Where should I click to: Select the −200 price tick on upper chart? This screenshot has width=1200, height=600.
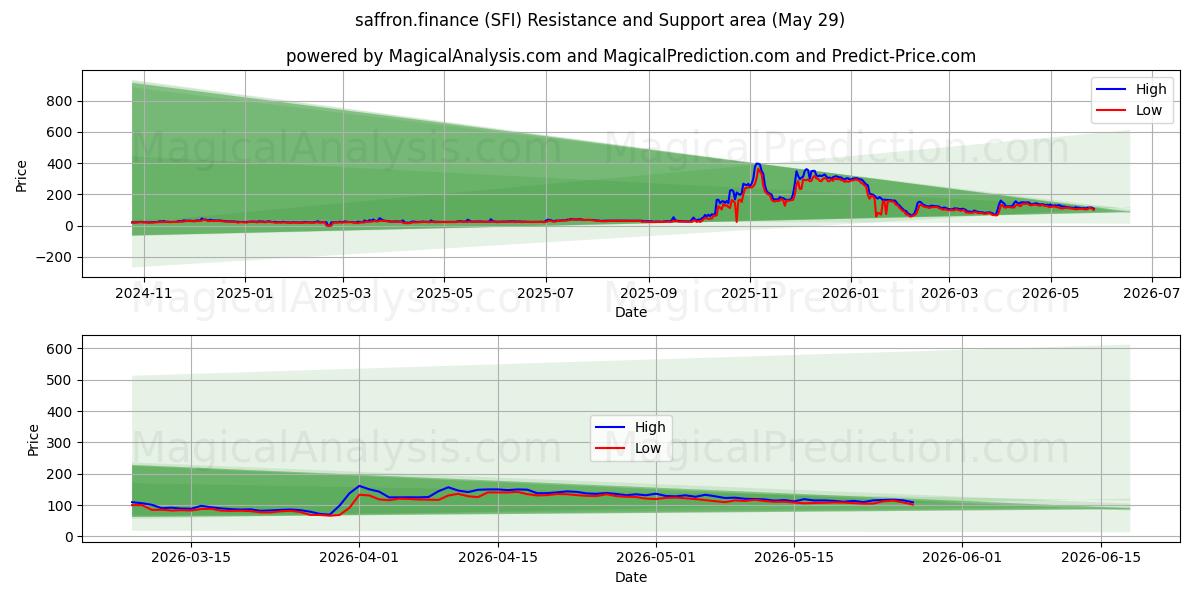click(x=54, y=257)
